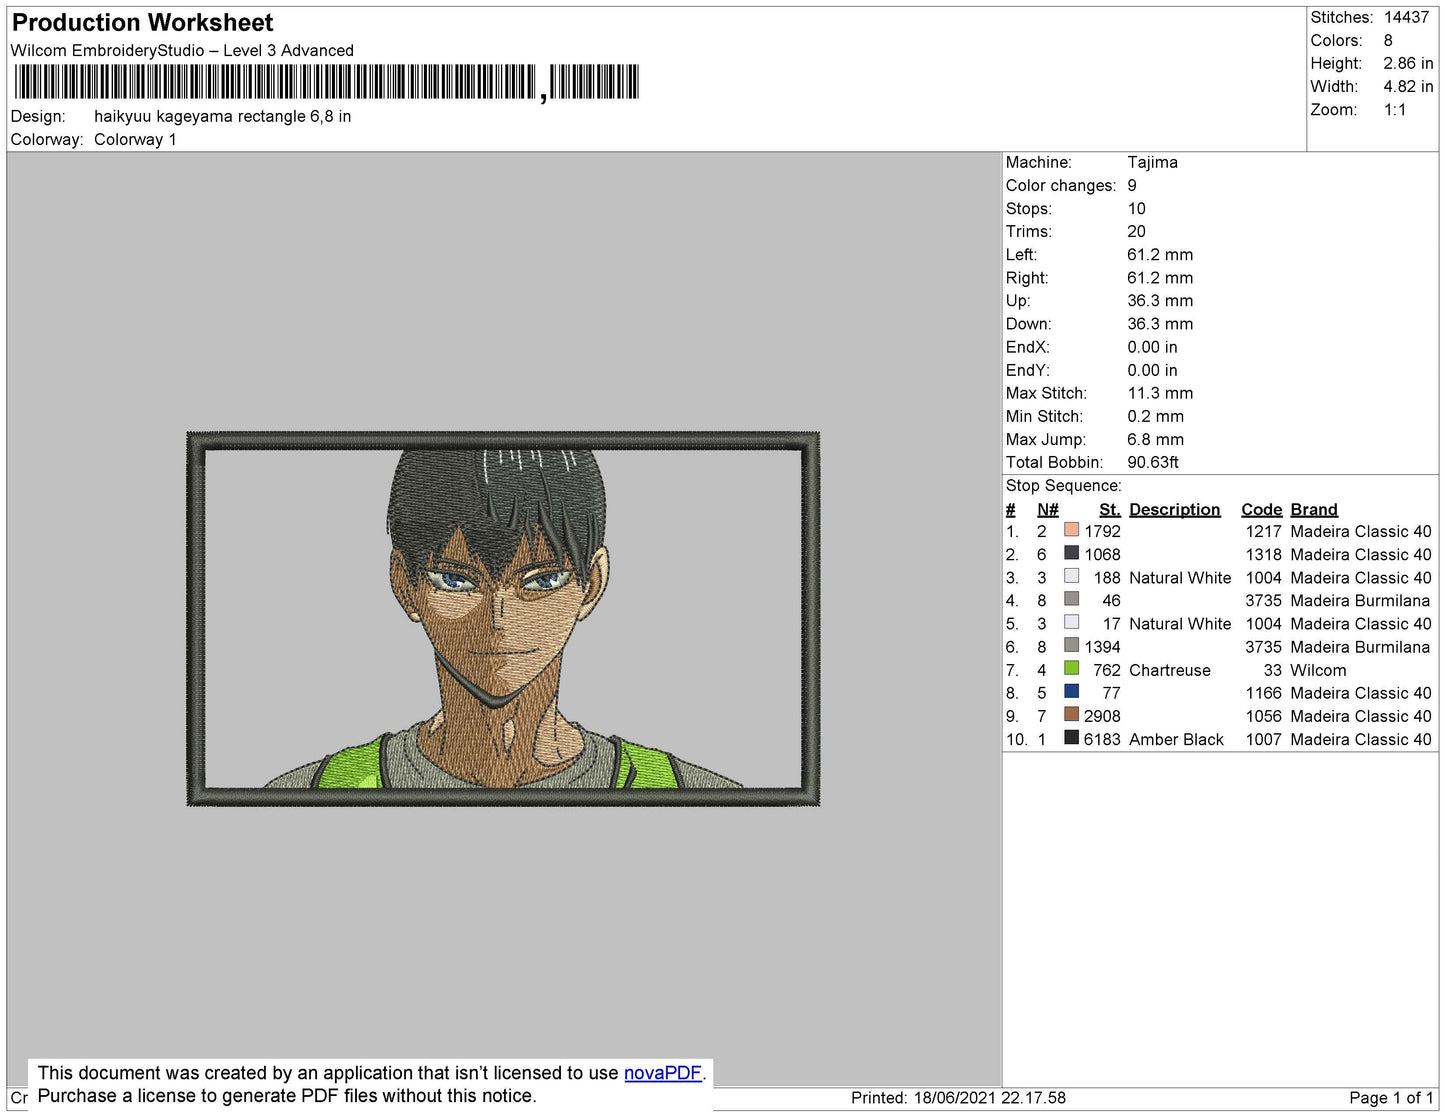The width and height of the screenshot is (1445, 1117).
Task: Click 'Amber Black' description in row 10
Action: click(1176, 739)
